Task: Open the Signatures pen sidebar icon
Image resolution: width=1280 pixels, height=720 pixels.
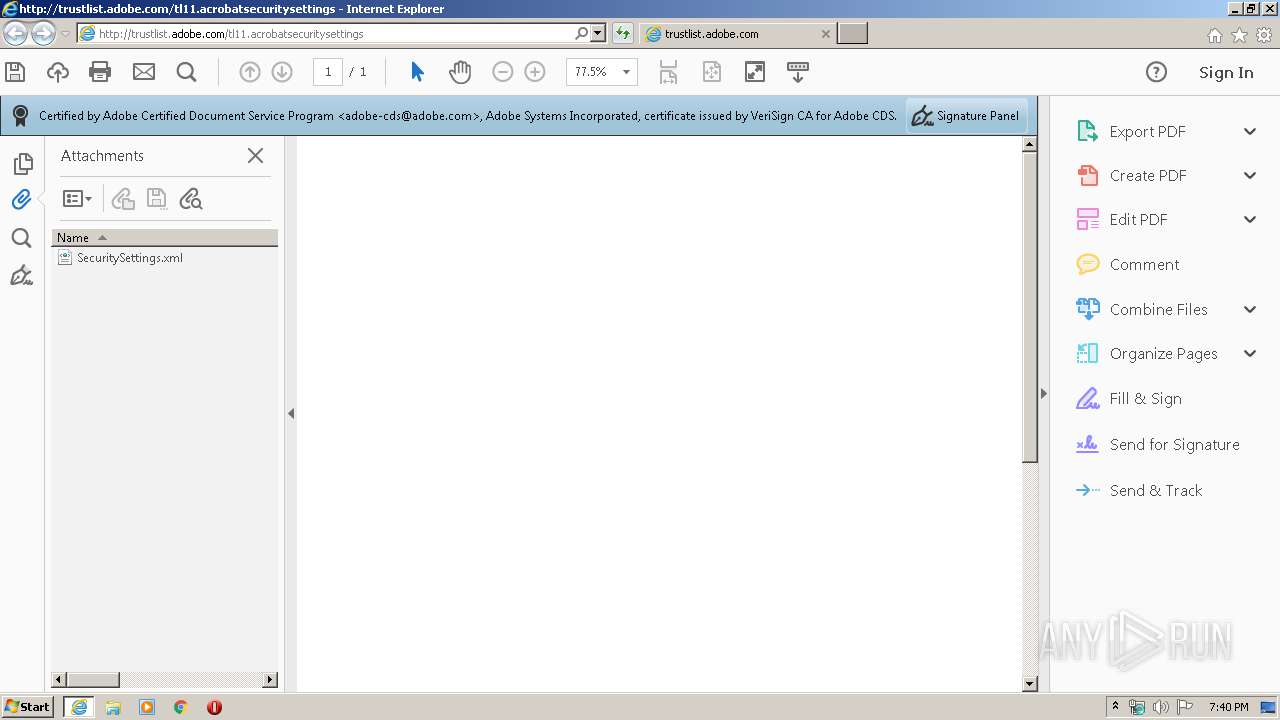Action: 21,275
